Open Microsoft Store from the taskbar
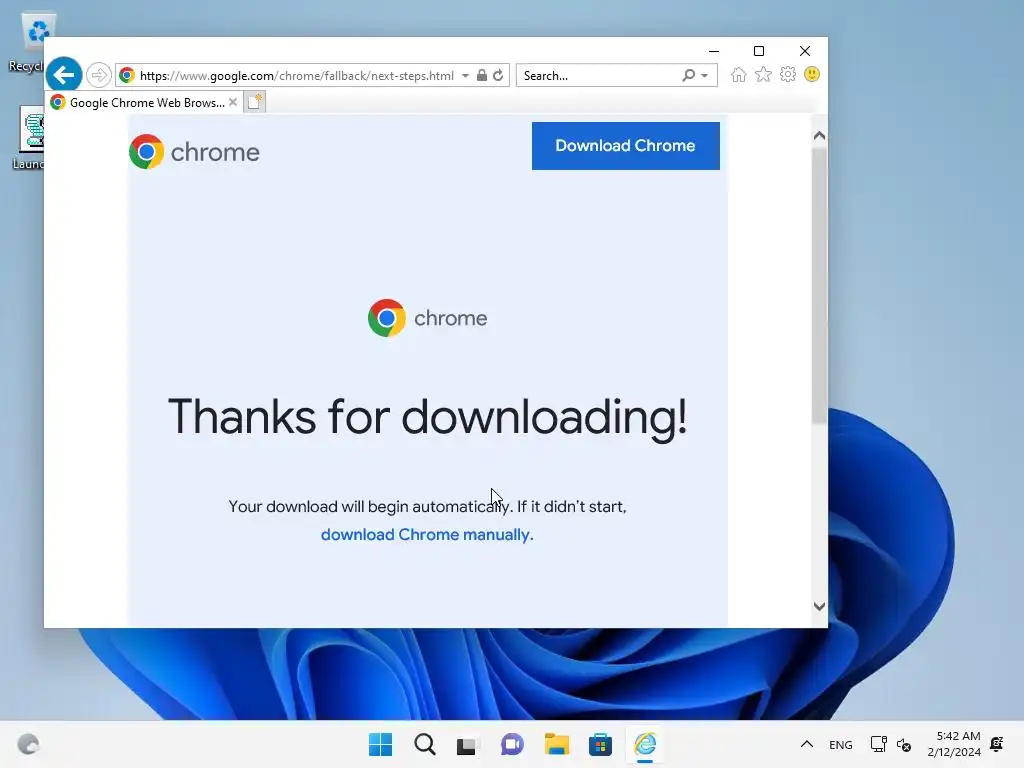Viewport: 1024px width, 768px height. pos(600,744)
